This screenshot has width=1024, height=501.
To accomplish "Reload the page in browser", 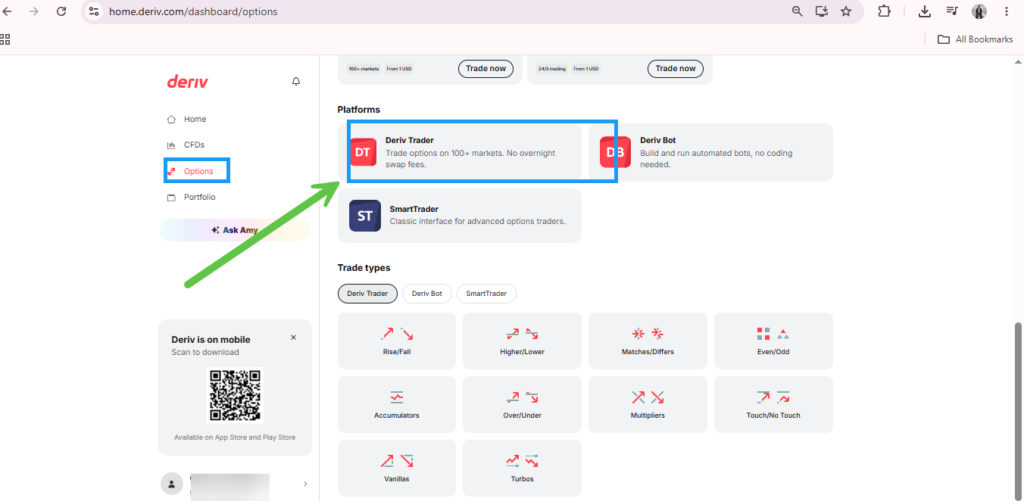I will point(61,11).
